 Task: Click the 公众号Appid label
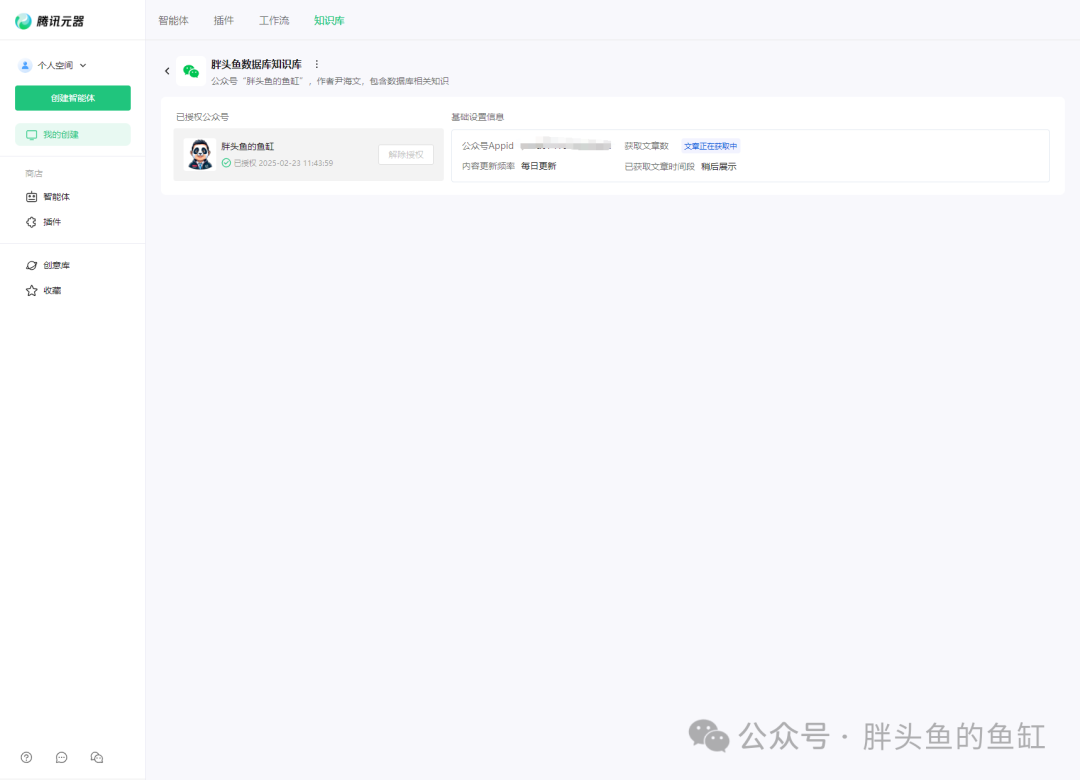pyautogui.click(x=488, y=146)
